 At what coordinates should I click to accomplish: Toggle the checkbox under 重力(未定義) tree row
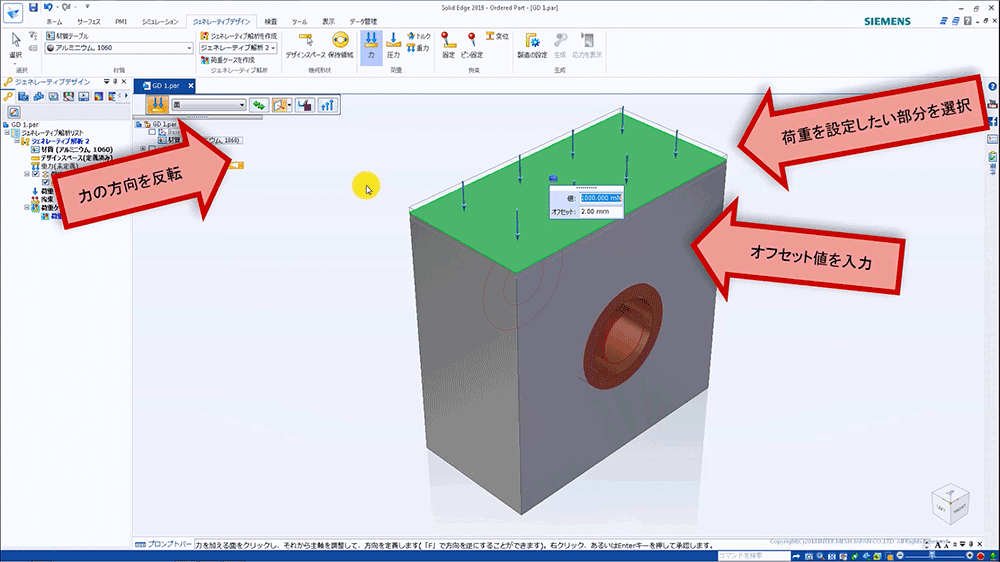pos(36,174)
